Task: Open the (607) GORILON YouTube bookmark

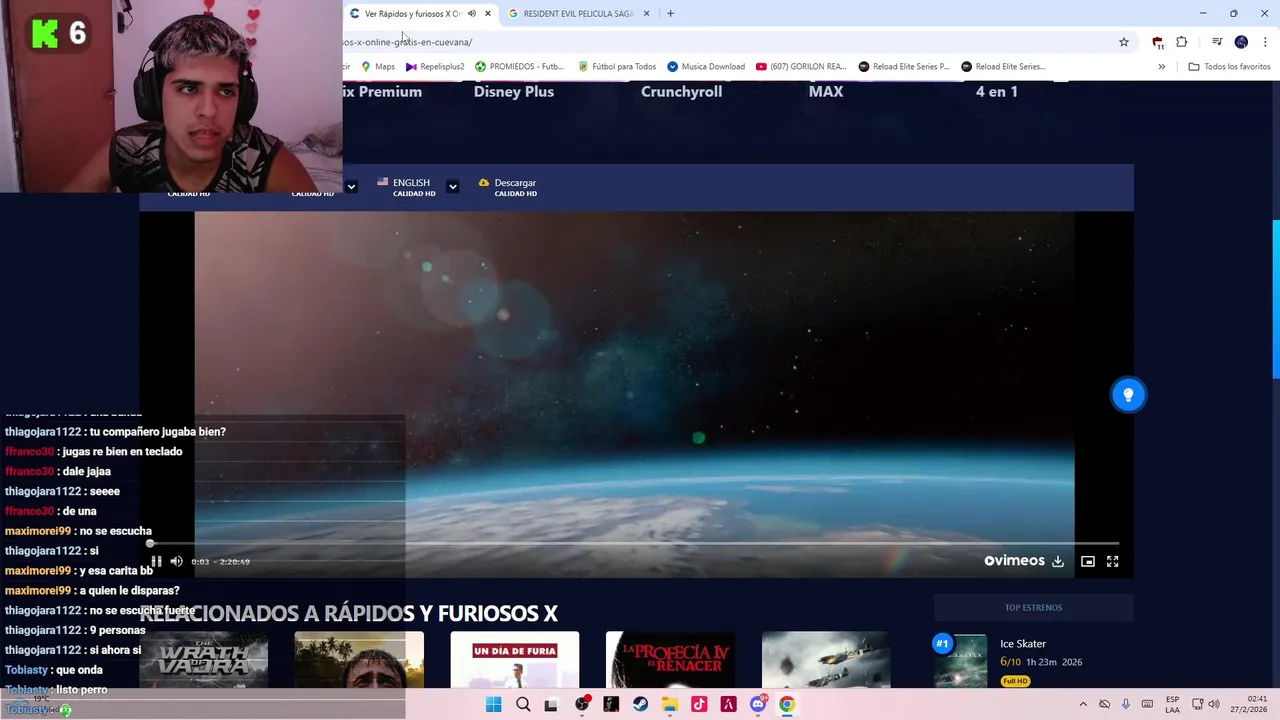Action: 801,67
